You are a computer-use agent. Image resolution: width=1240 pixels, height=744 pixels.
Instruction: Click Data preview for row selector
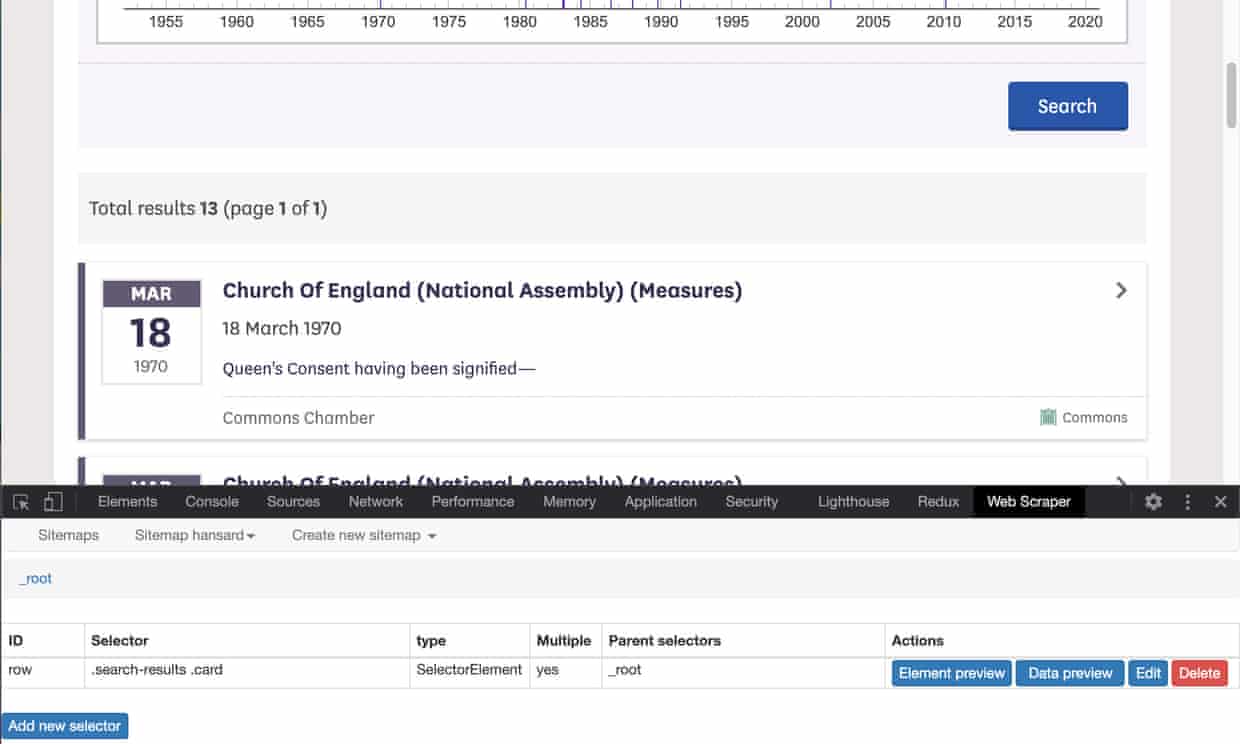[x=1070, y=673]
